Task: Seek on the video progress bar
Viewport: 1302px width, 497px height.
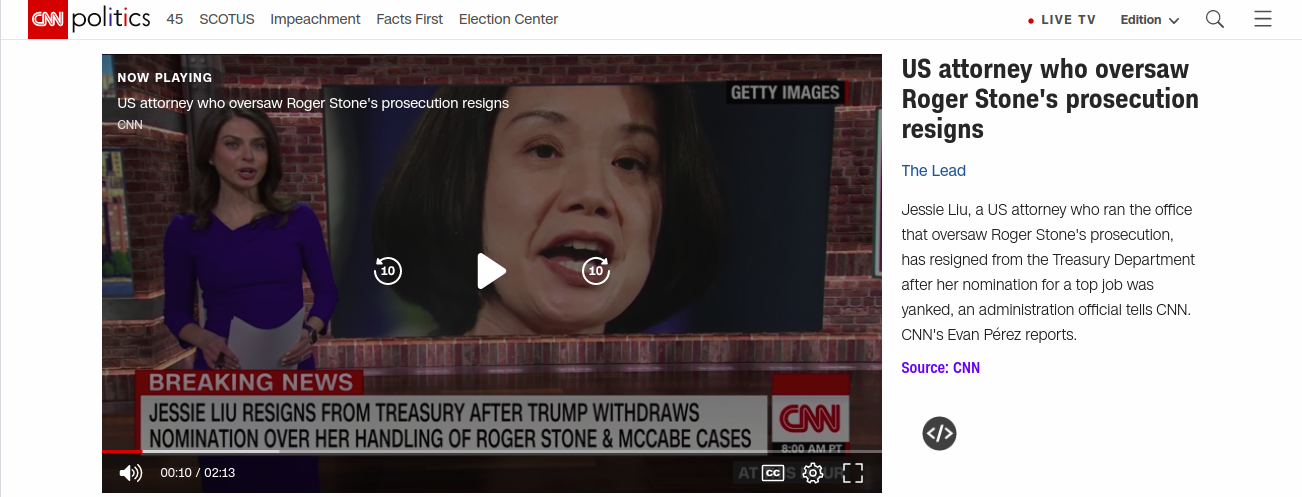Action: point(492,452)
